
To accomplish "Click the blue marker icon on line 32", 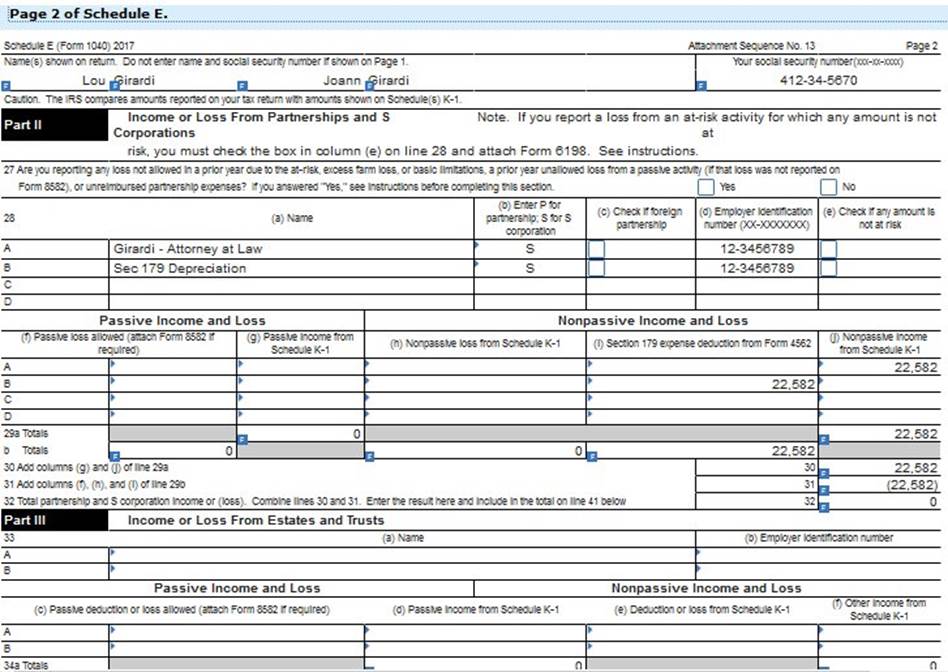I will (x=824, y=507).
